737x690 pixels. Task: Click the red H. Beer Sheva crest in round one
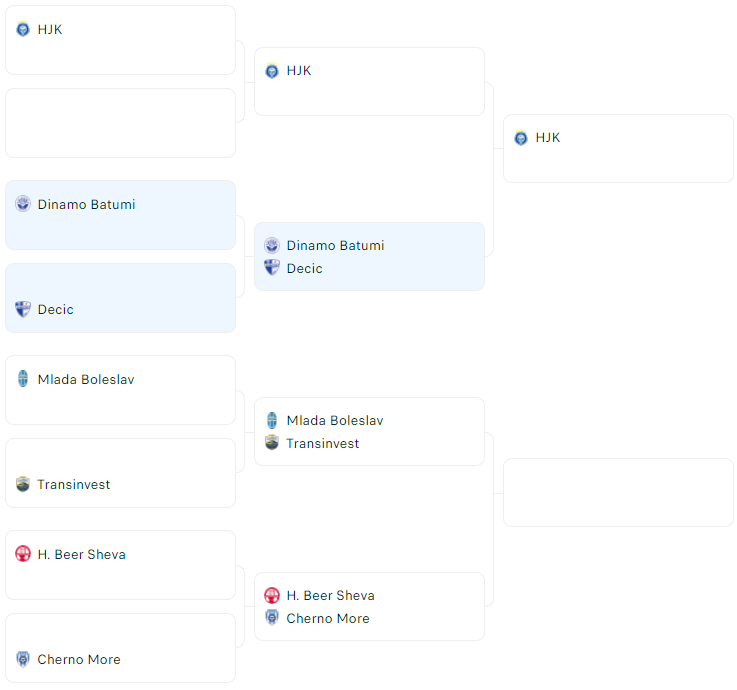click(x=23, y=554)
